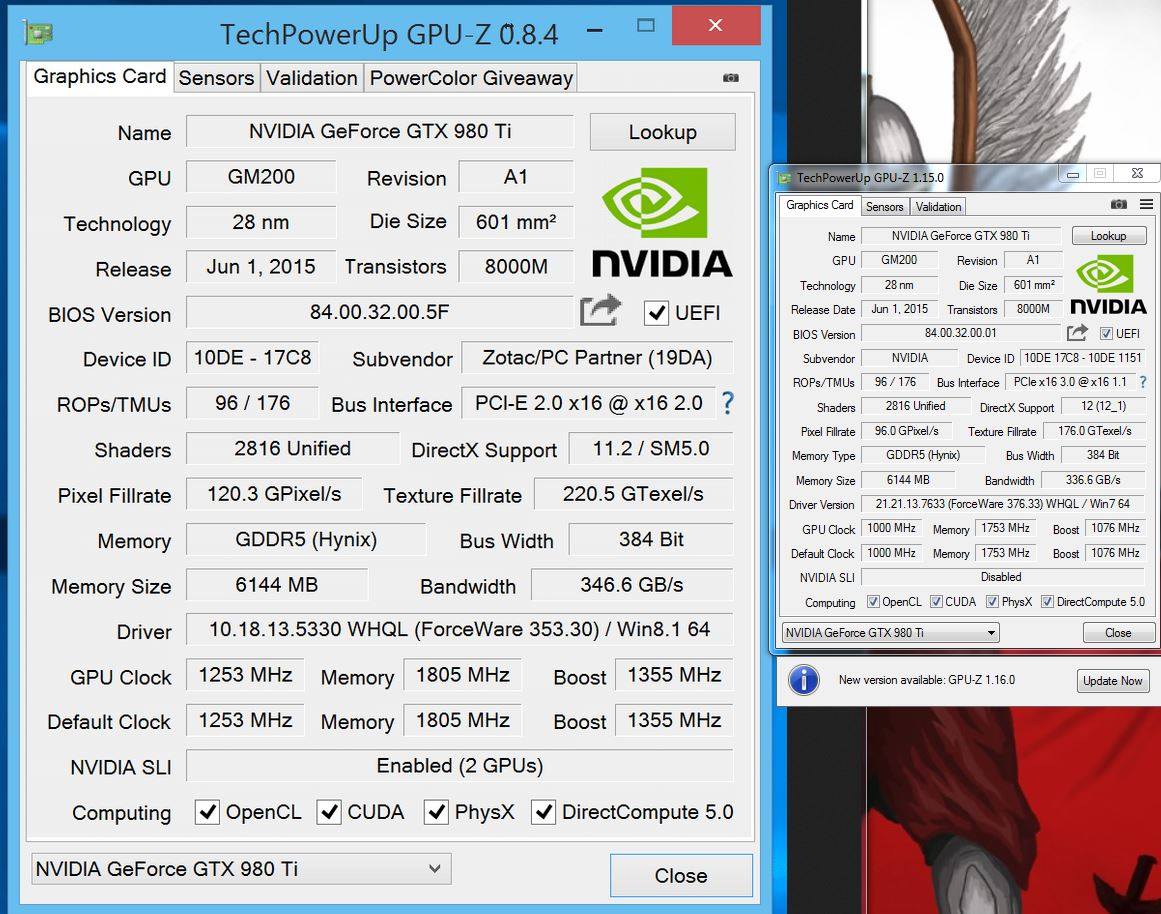Click the Update Now button
1161x914 pixels.
(1112, 681)
